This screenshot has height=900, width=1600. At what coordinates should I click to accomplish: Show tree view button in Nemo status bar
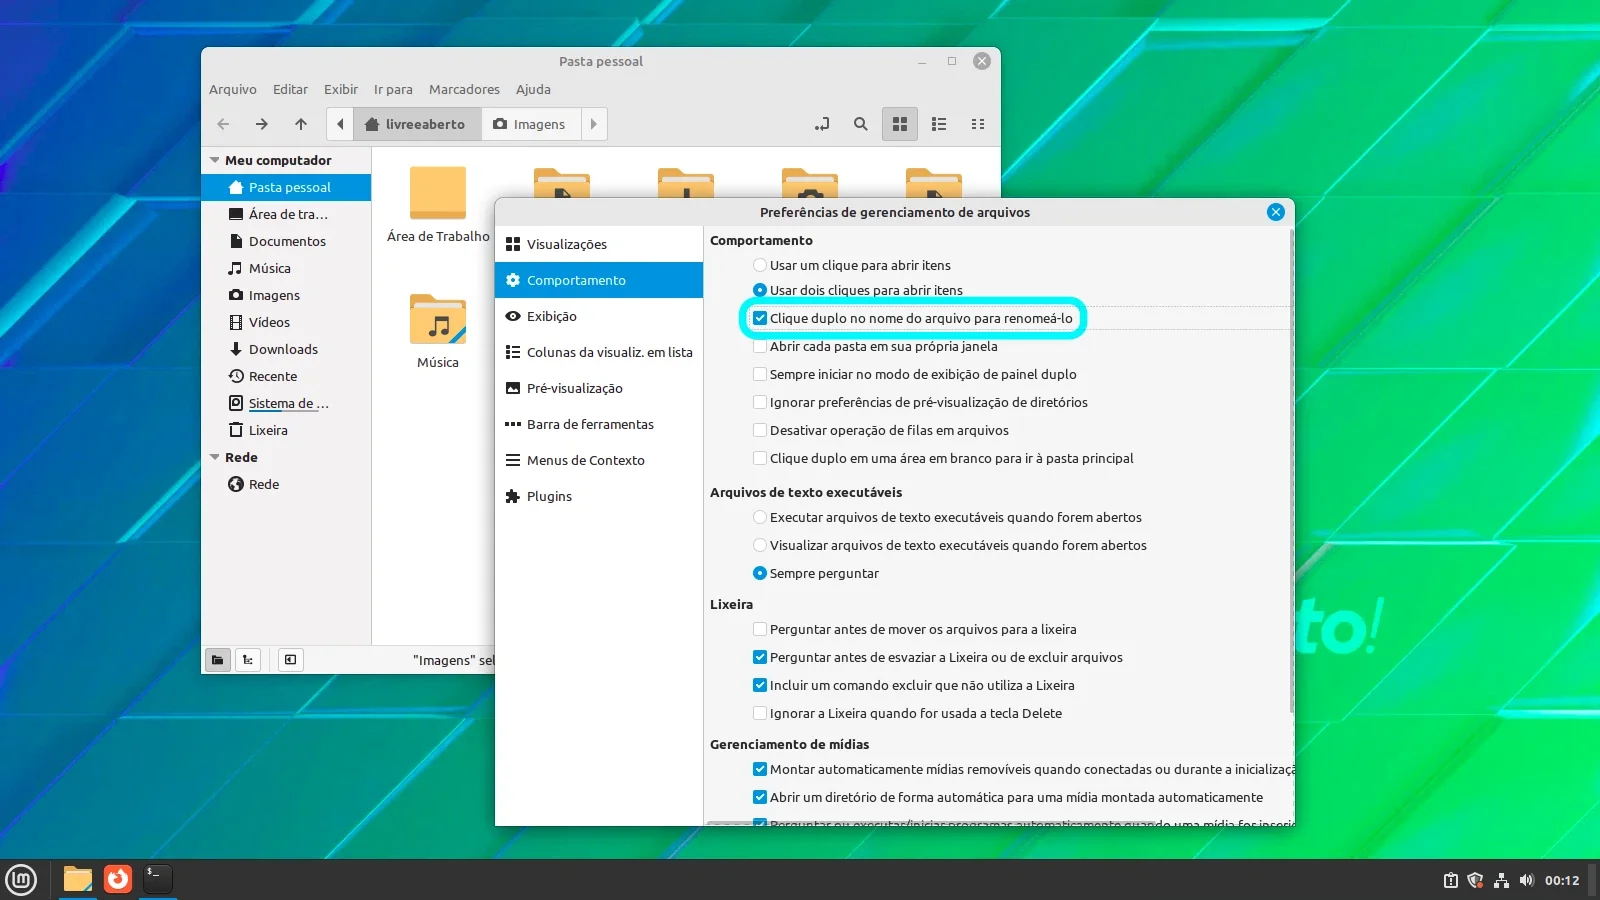[248, 660]
